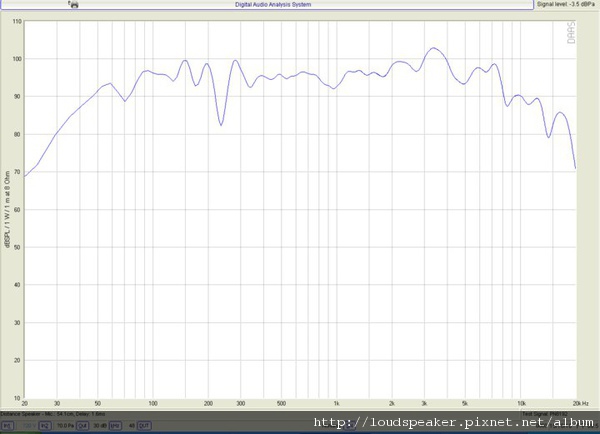Click the In1 input channel button

tap(8, 426)
